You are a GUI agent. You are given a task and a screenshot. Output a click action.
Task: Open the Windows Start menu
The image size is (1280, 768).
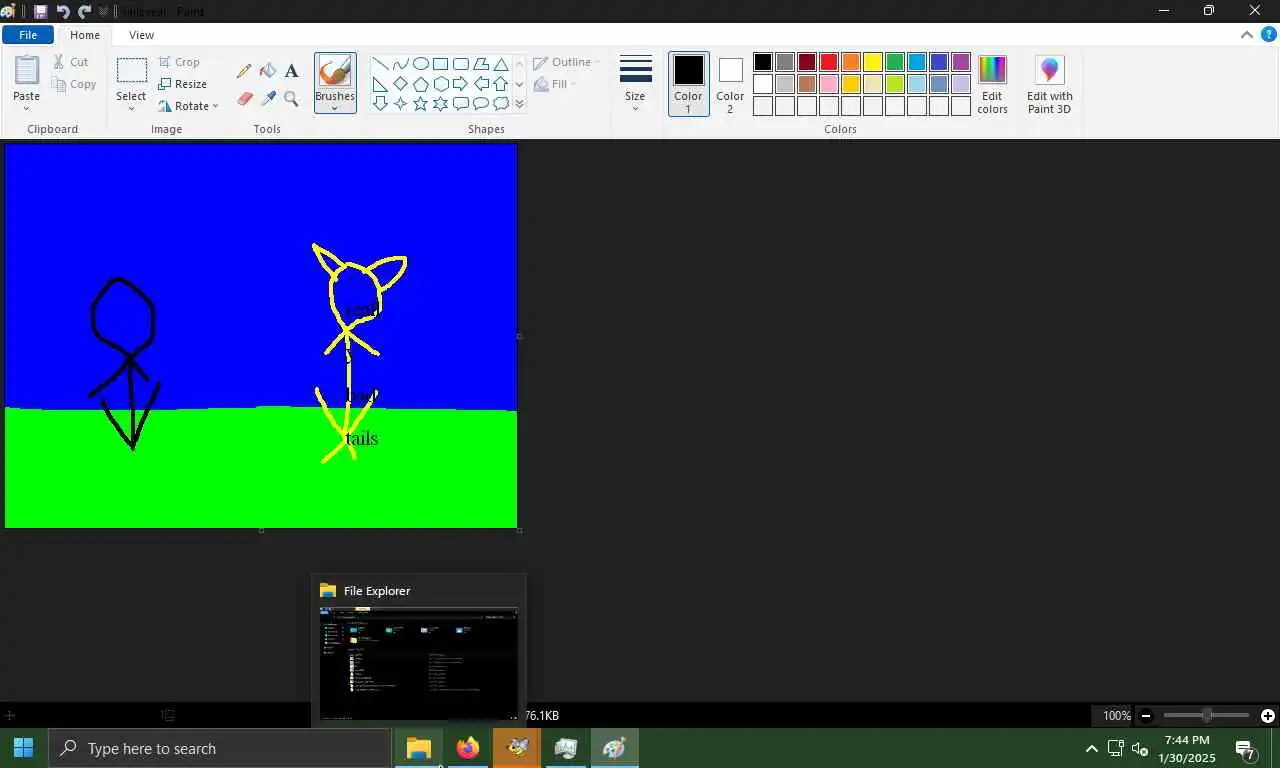[x=23, y=748]
